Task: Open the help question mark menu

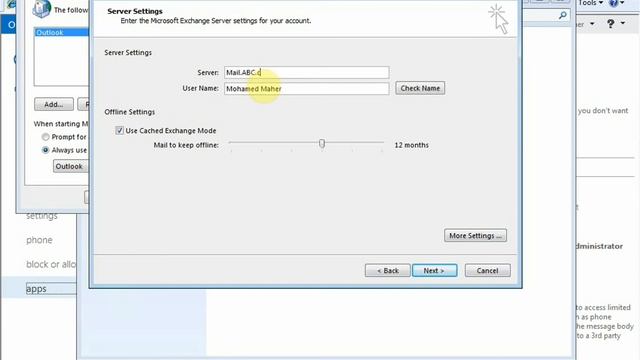Action: pyautogui.click(x=616, y=24)
